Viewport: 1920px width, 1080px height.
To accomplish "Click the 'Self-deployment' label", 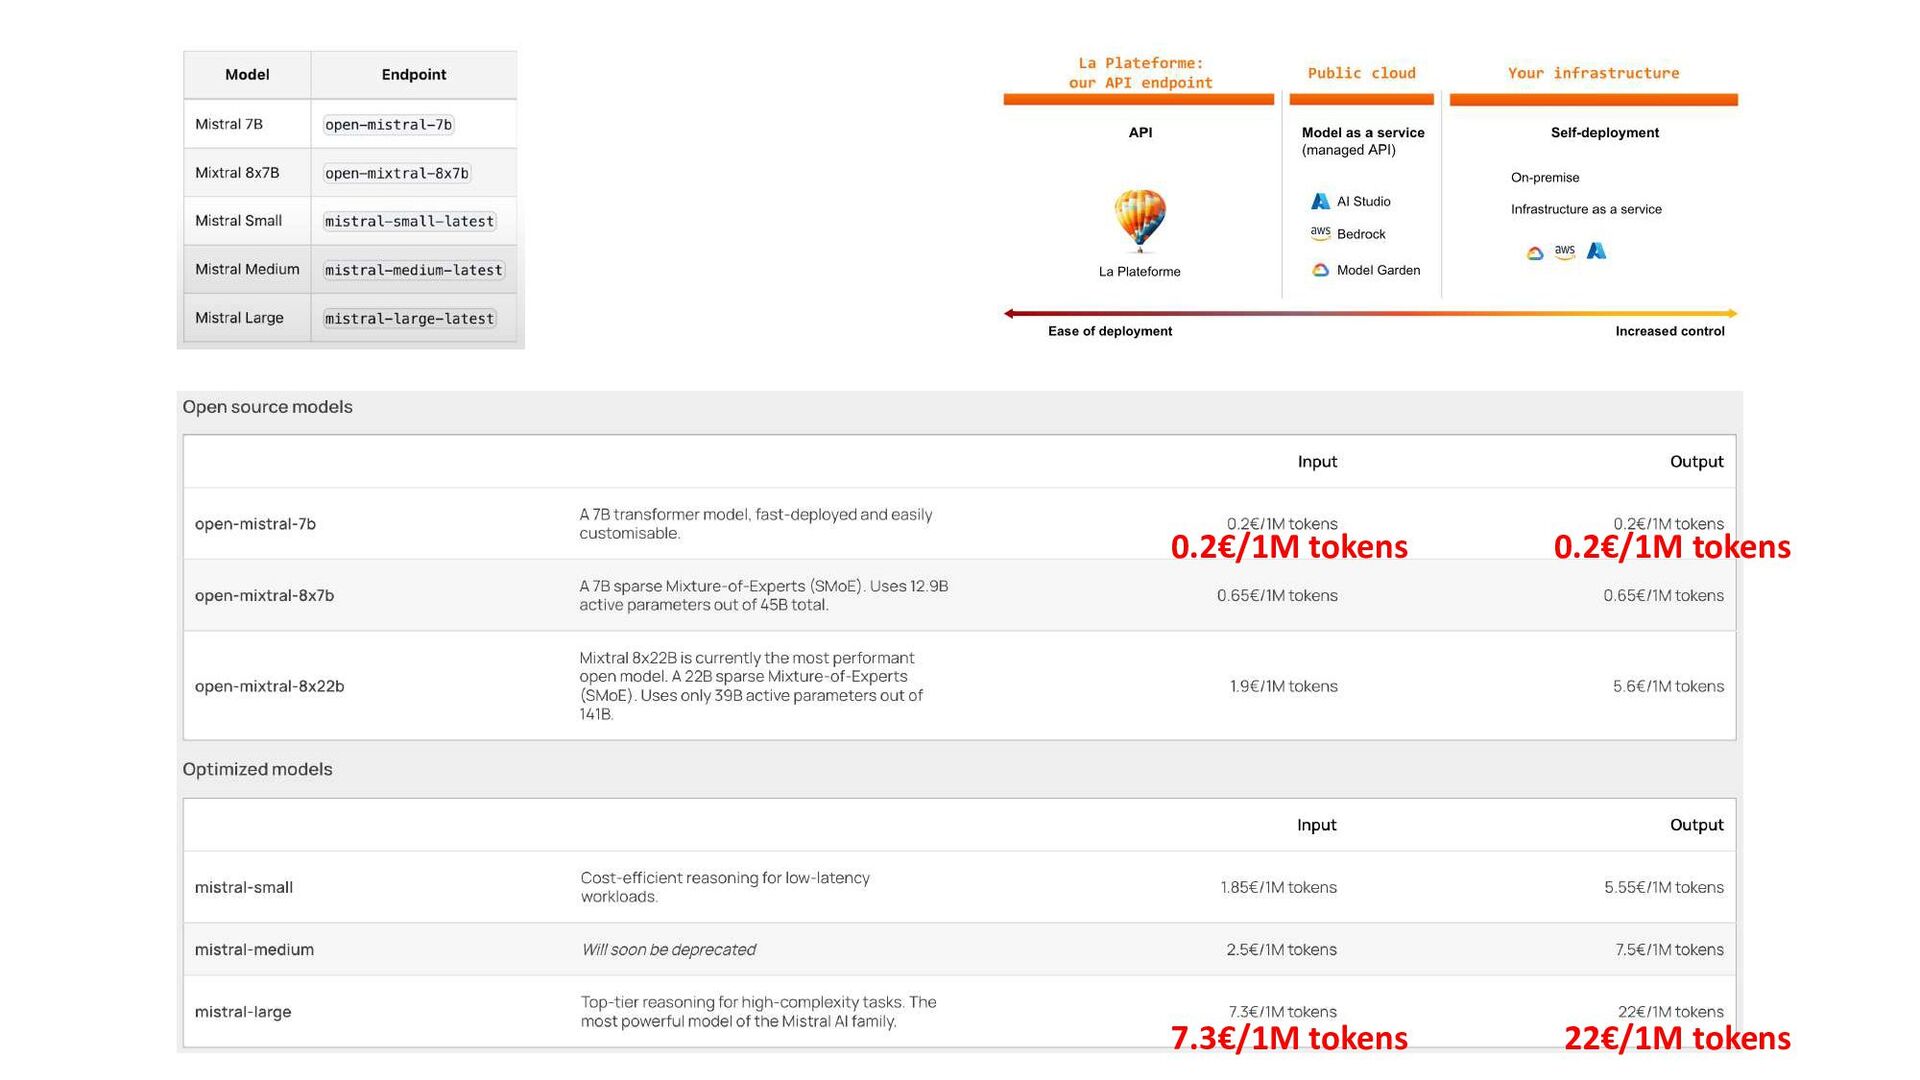I will coord(1605,132).
